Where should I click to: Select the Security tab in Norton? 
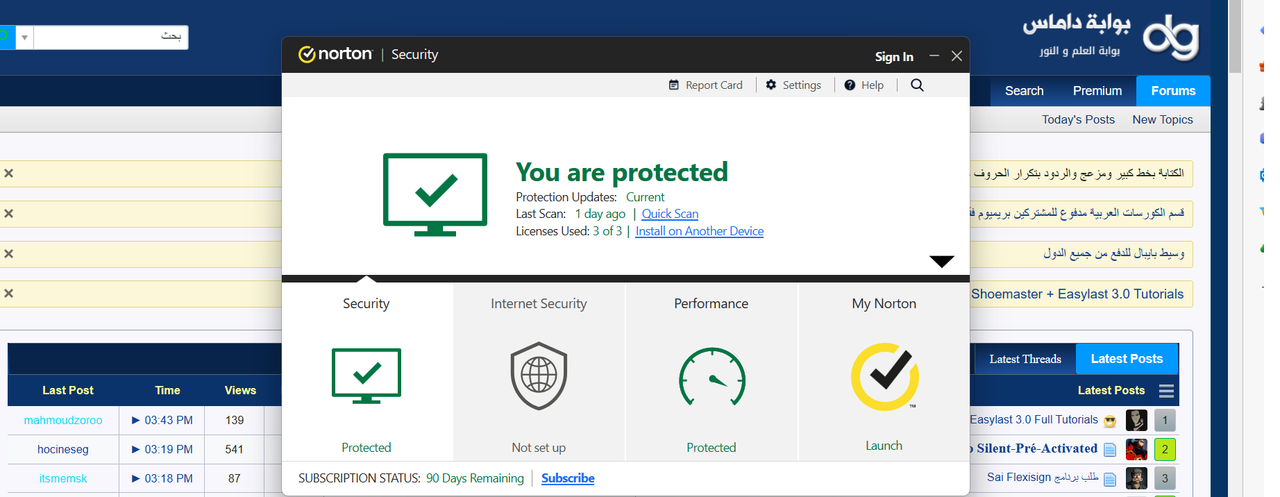coord(367,372)
